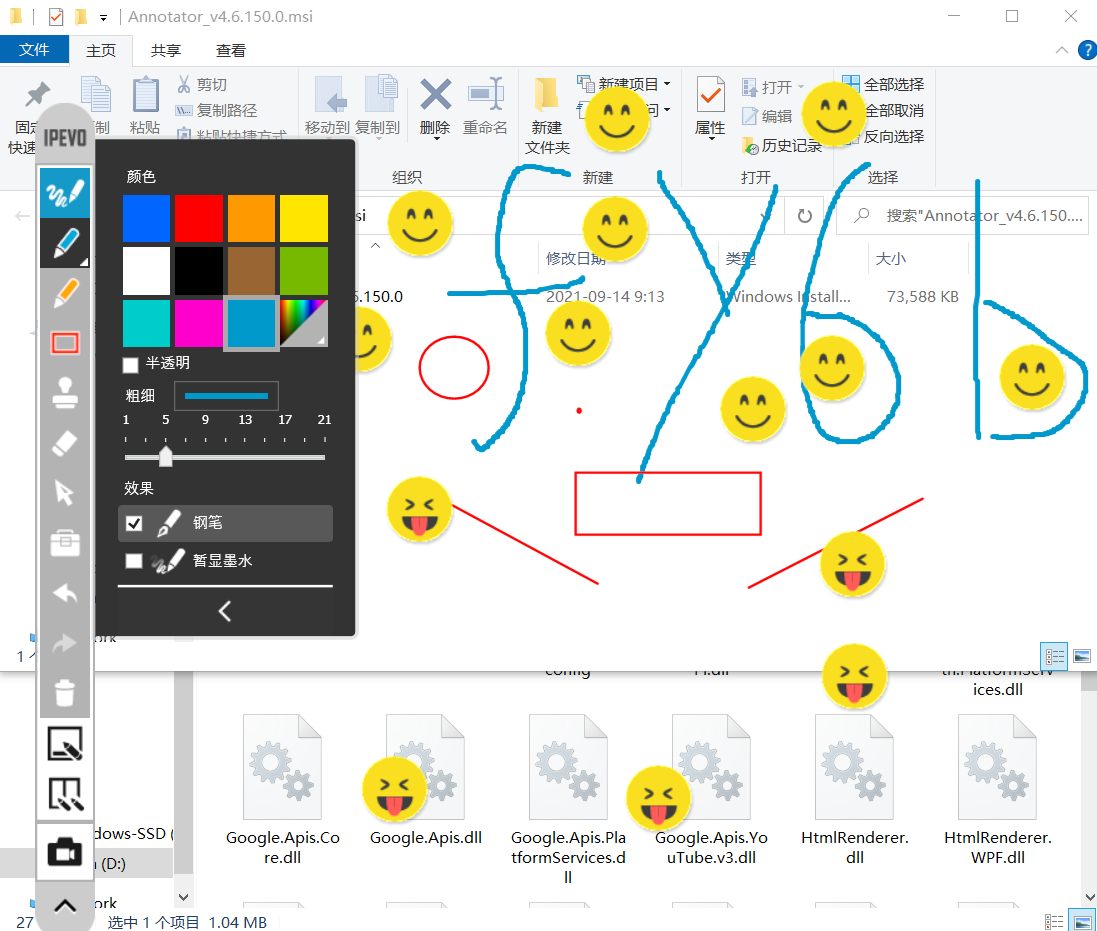The width and height of the screenshot is (1097, 931).
Task: Click the sort arrow above the column headers
Action: (376, 246)
